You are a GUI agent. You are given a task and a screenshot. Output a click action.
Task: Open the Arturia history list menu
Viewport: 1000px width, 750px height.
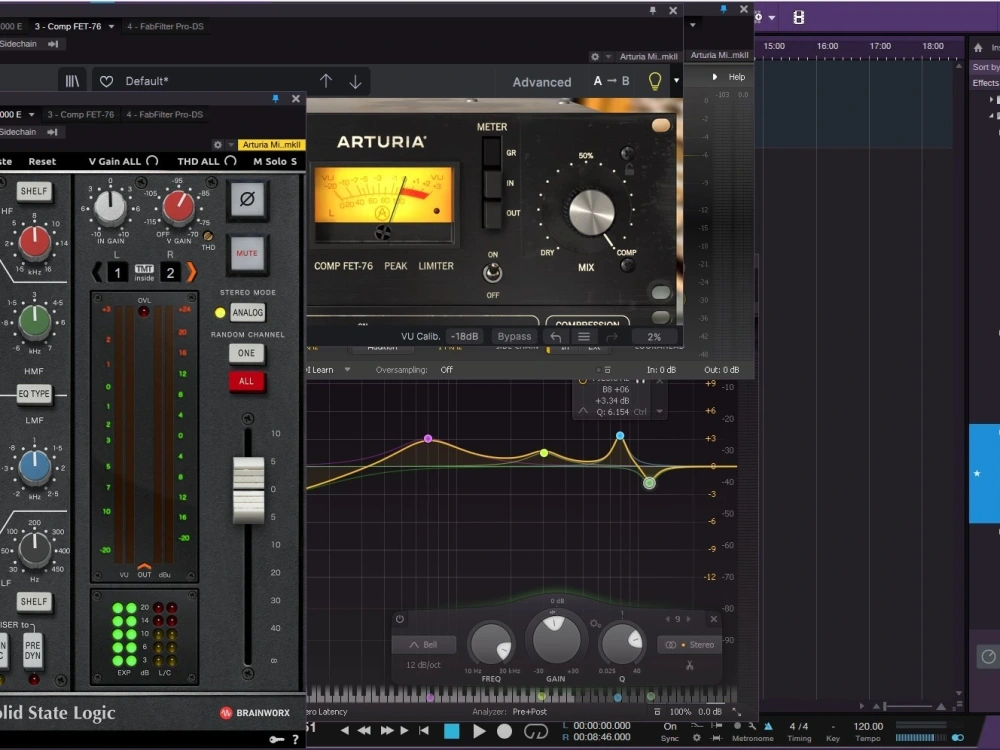tap(584, 337)
